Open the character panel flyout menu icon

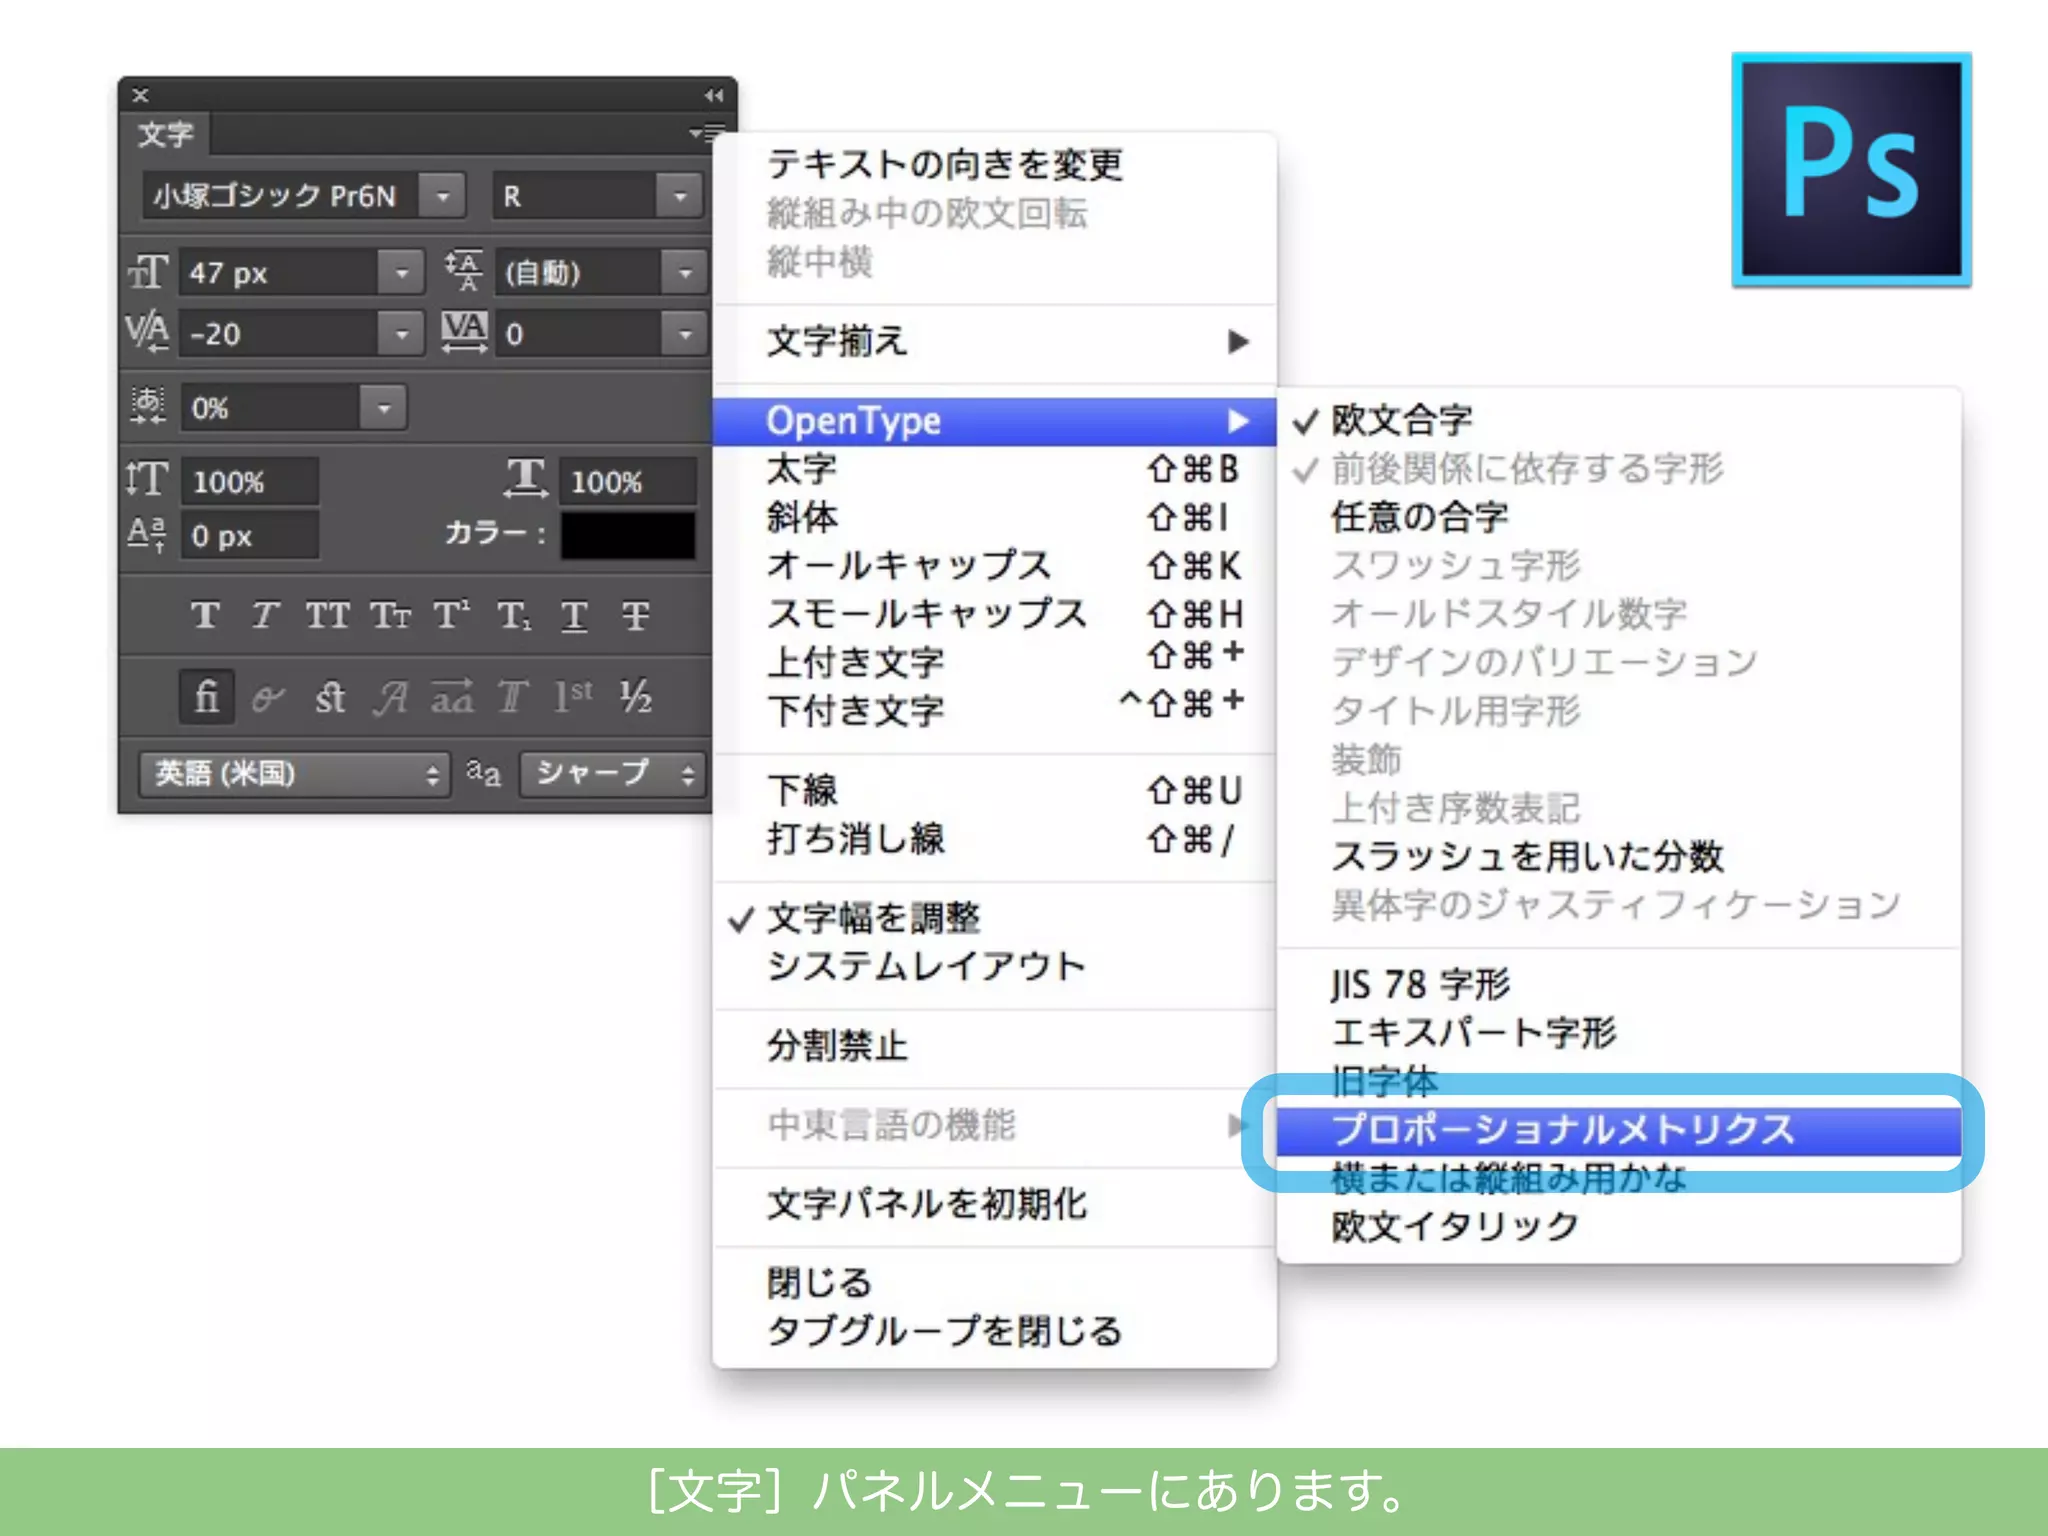coord(707,132)
